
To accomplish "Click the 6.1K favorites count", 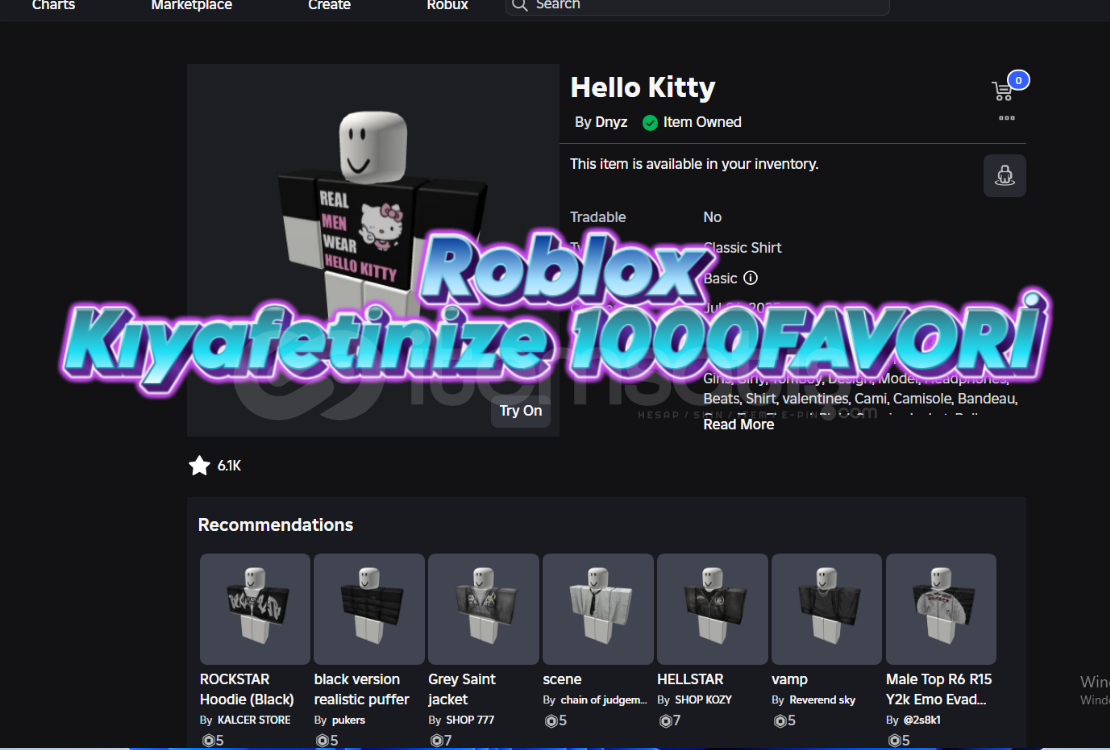I will [x=229, y=466].
